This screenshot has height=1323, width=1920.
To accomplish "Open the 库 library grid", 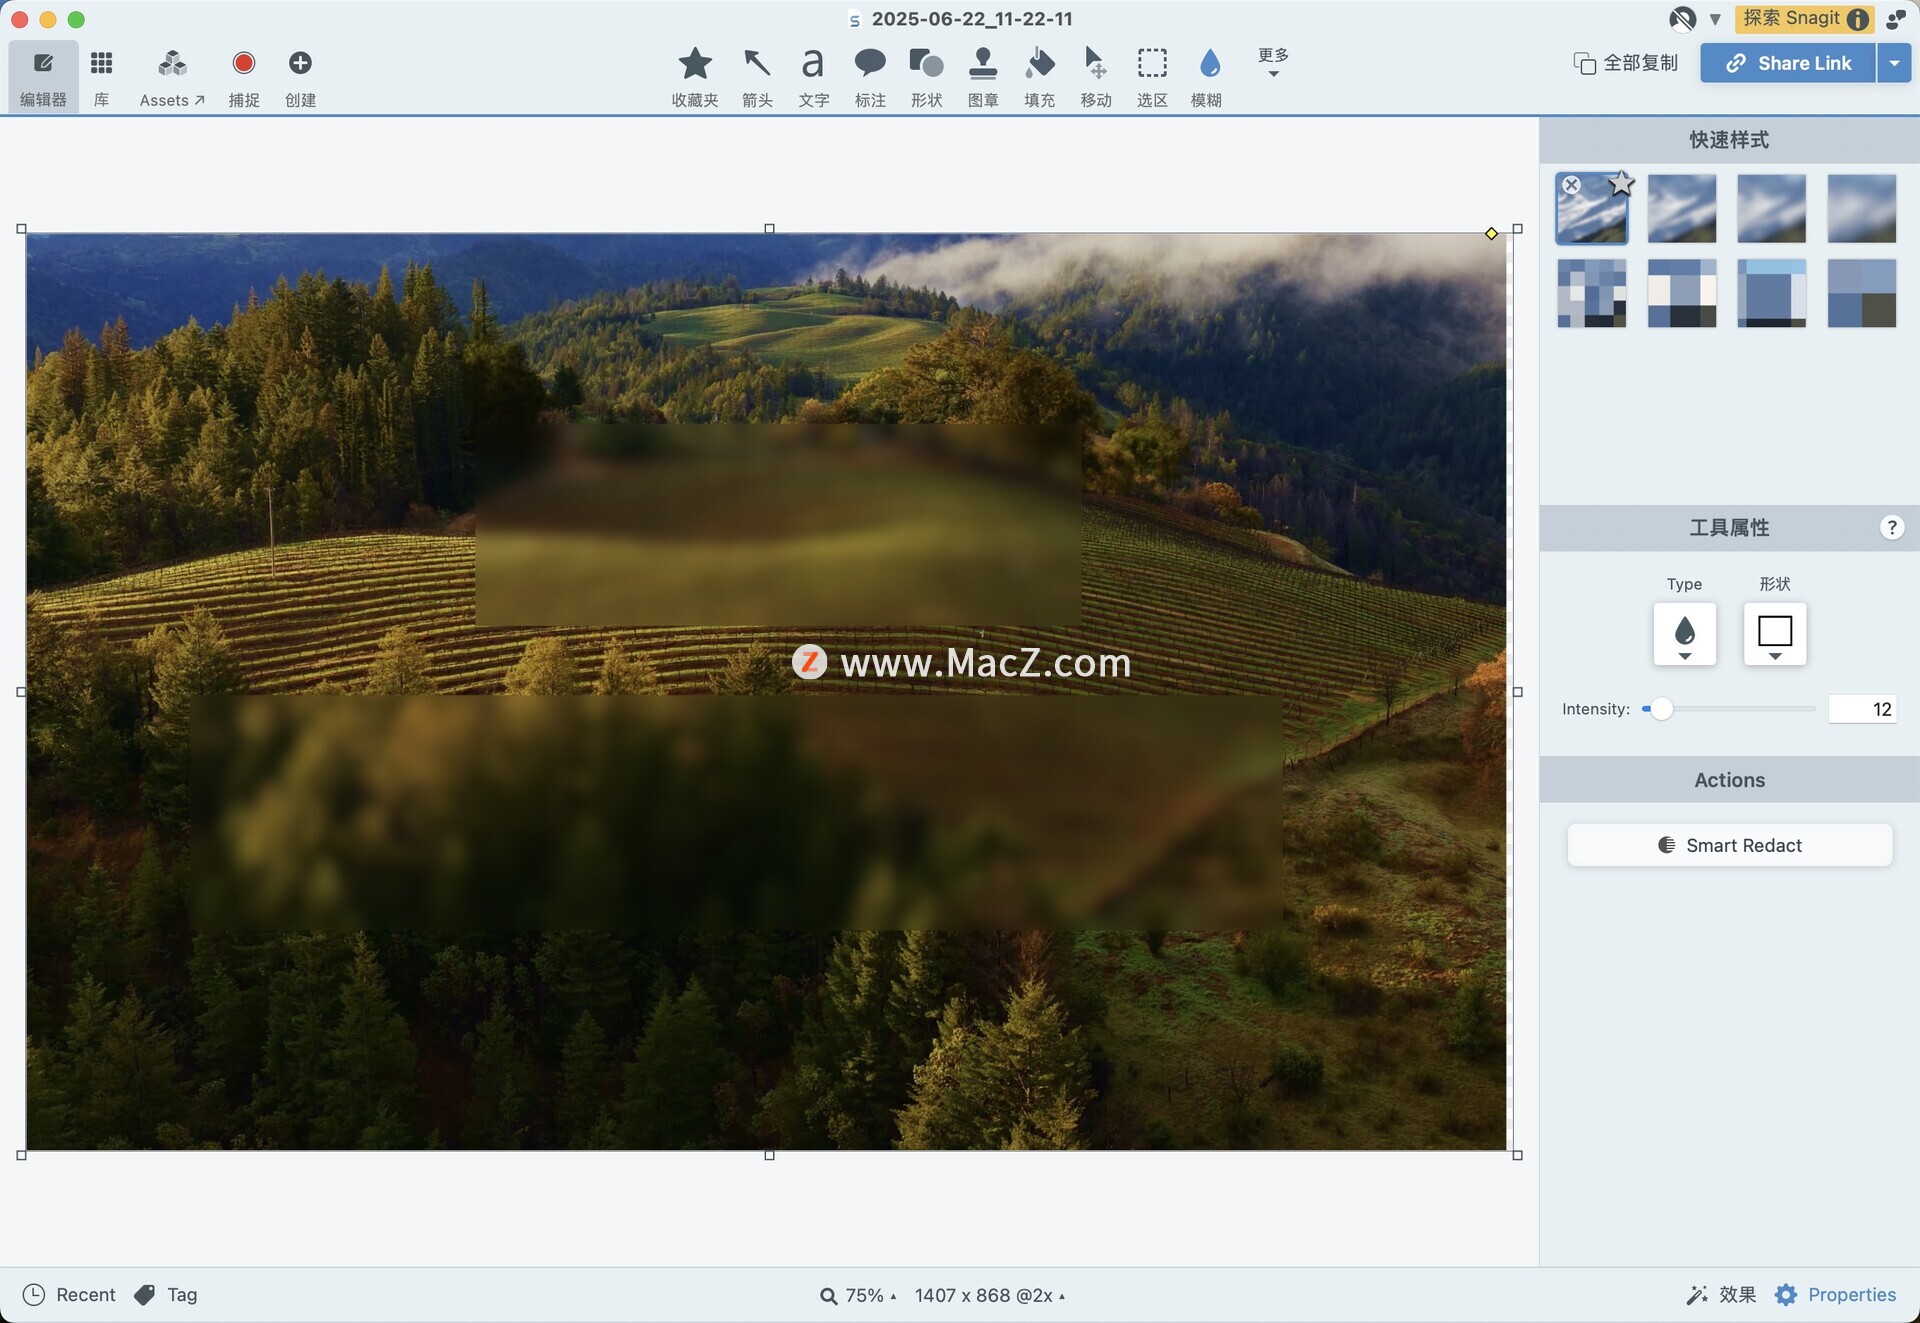I will [x=101, y=77].
